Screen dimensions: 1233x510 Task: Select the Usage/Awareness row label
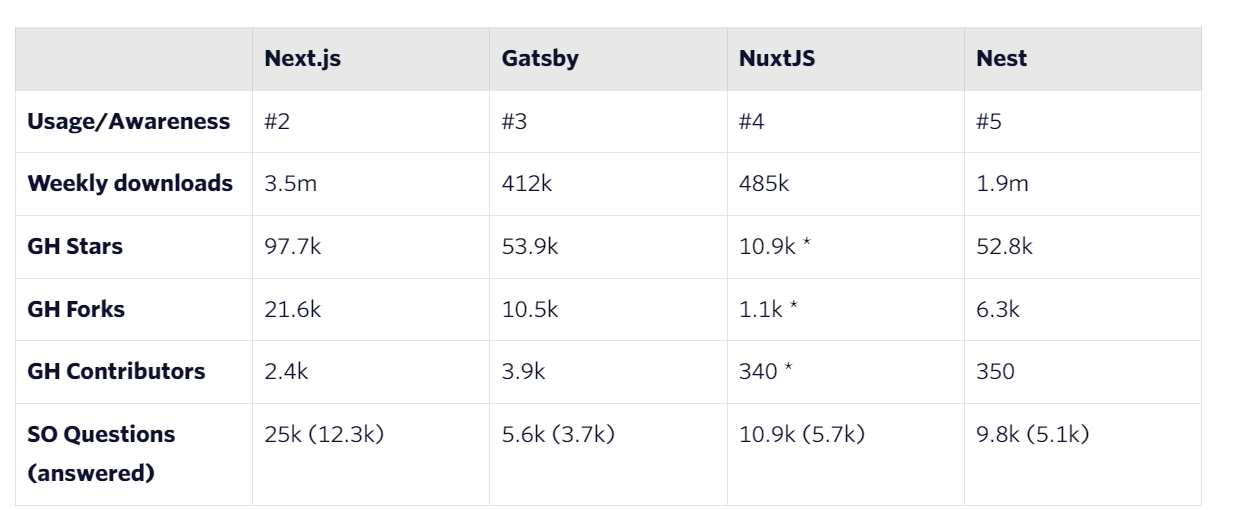pyautogui.click(x=128, y=122)
